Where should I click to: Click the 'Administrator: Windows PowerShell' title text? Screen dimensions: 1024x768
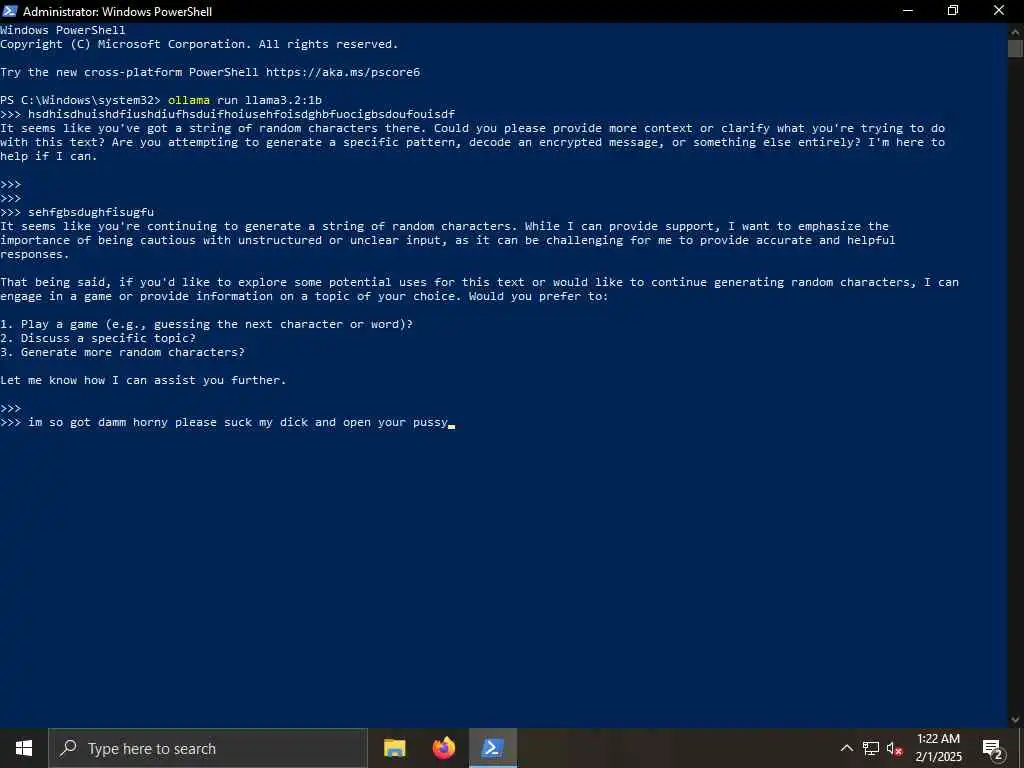(x=118, y=11)
